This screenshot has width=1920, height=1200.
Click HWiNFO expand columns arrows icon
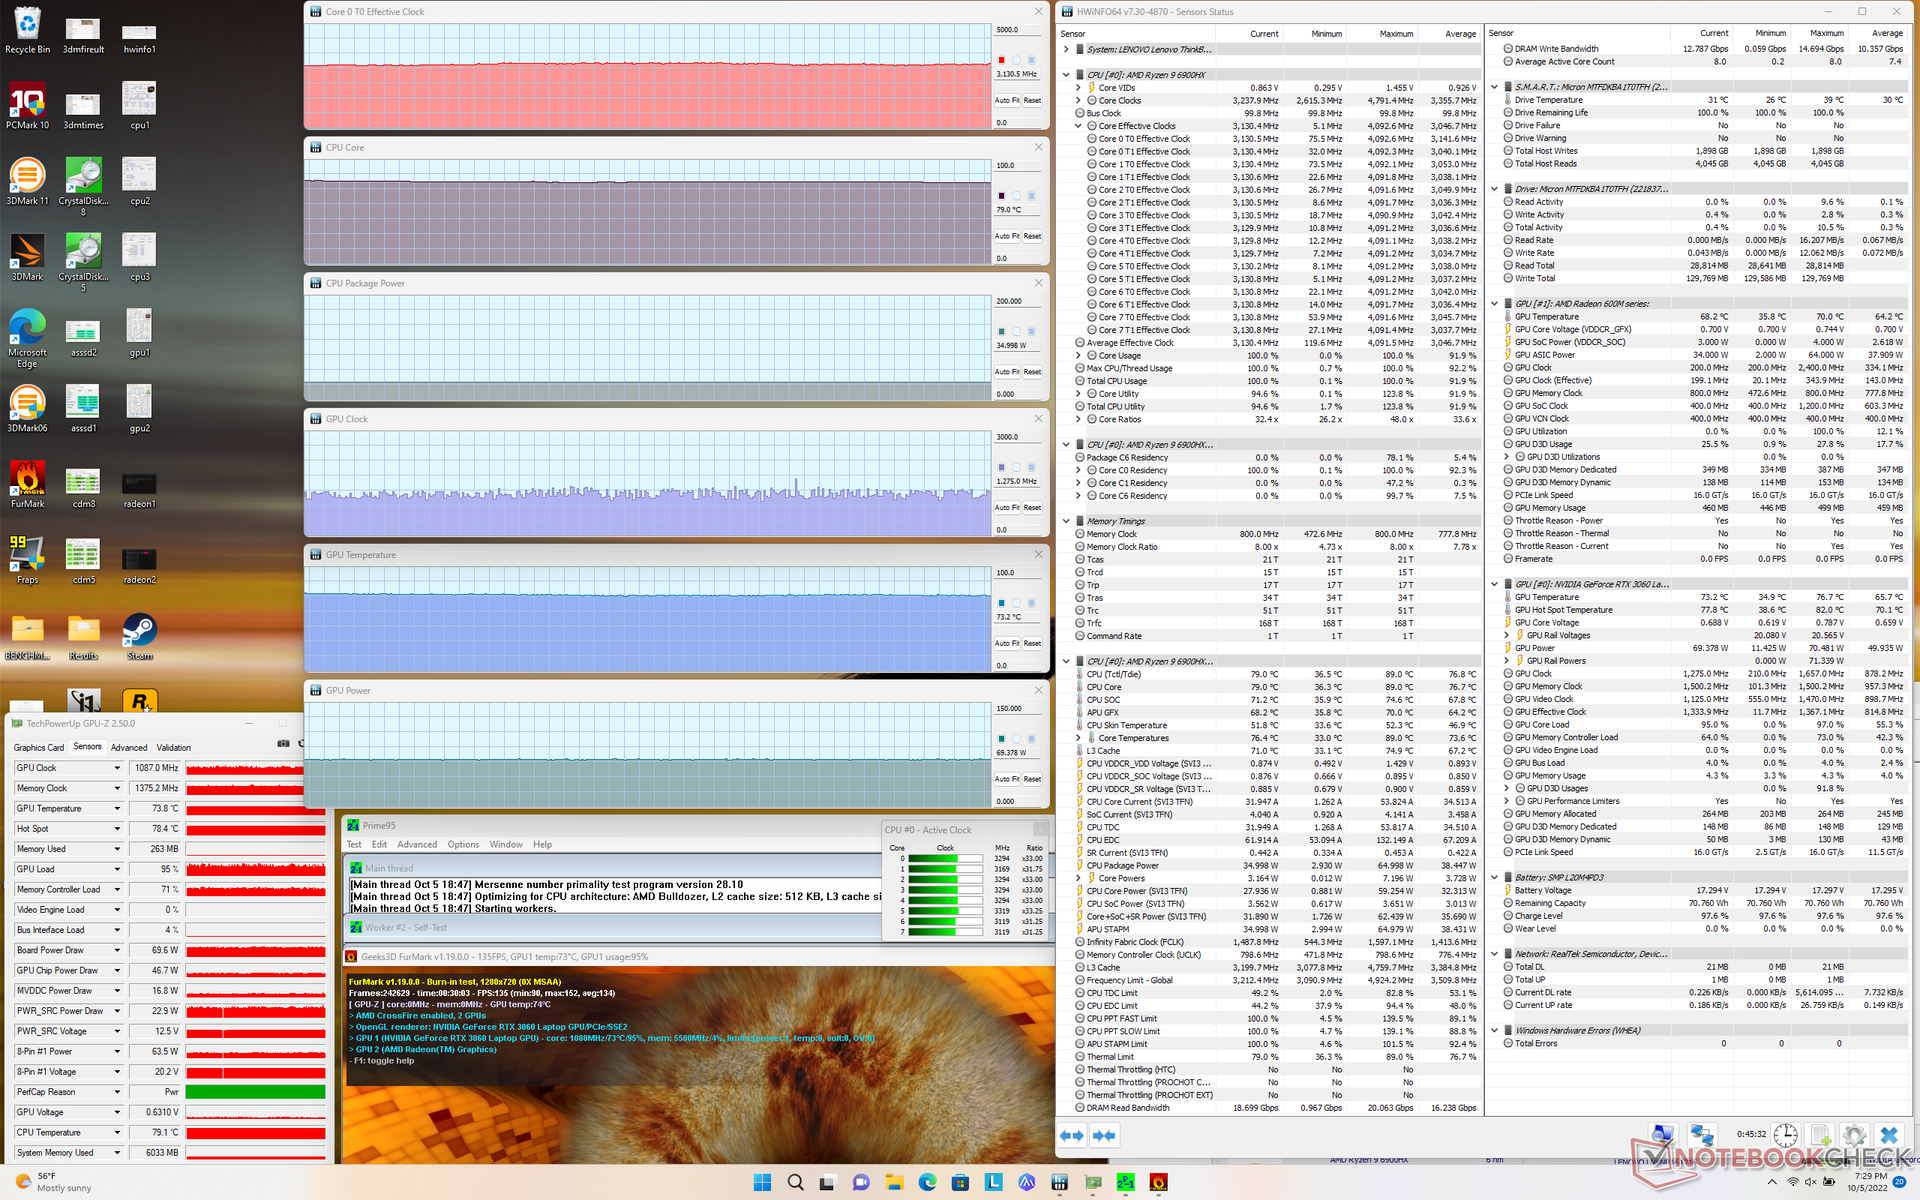click(1072, 1135)
